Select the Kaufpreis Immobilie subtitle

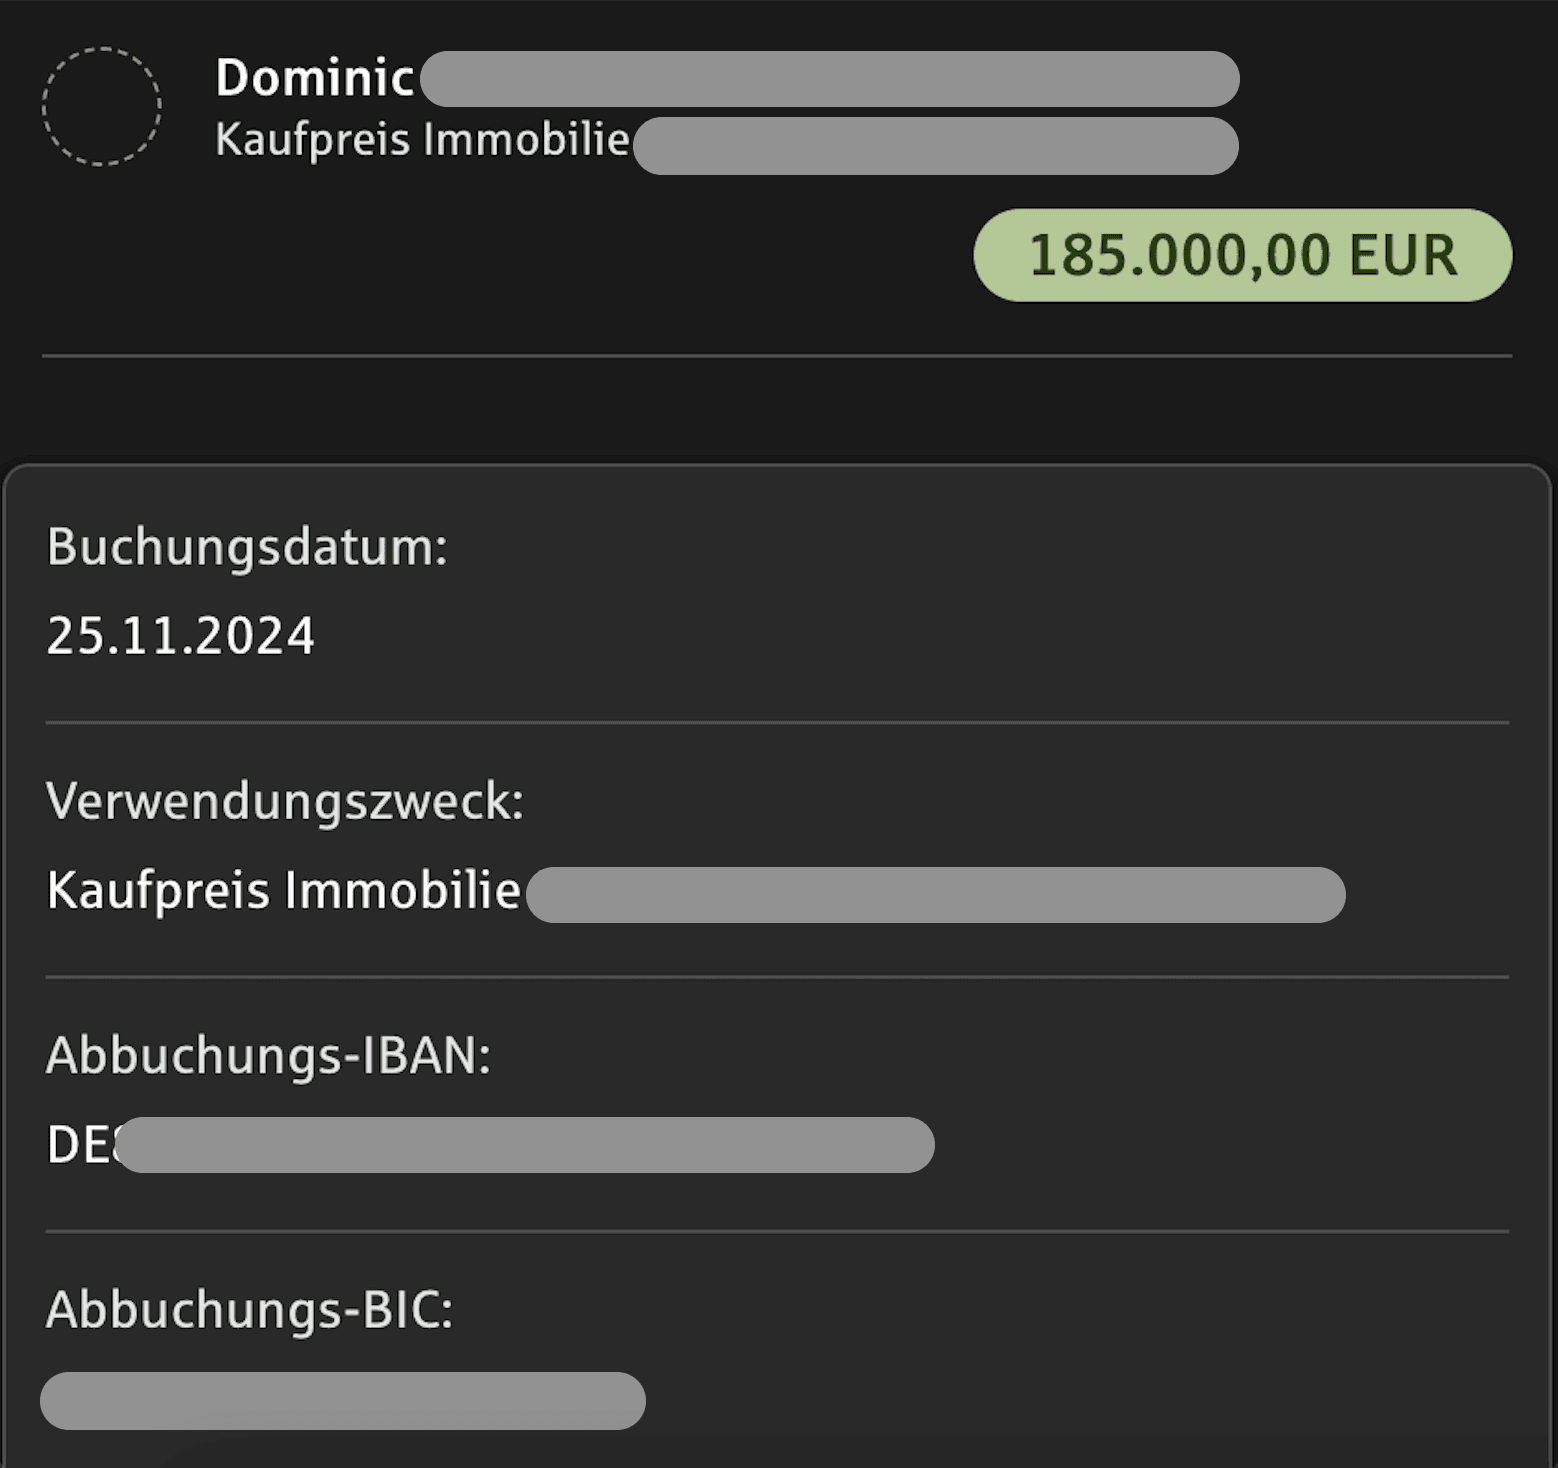tap(421, 140)
